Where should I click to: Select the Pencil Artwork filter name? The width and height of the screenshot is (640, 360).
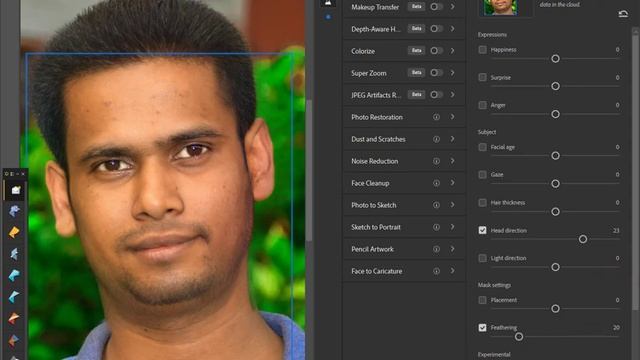click(x=372, y=249)
